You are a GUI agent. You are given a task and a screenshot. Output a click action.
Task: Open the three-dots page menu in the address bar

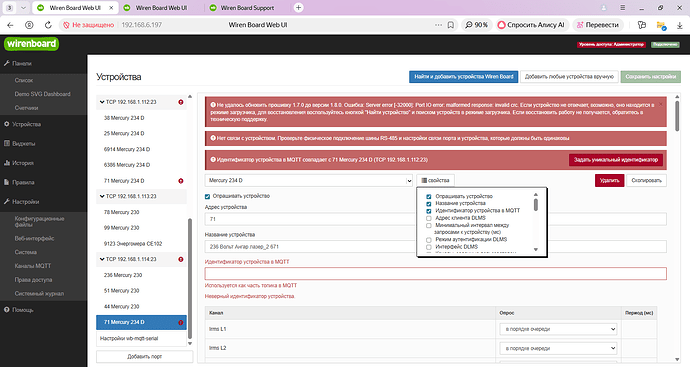coord(438,25)
